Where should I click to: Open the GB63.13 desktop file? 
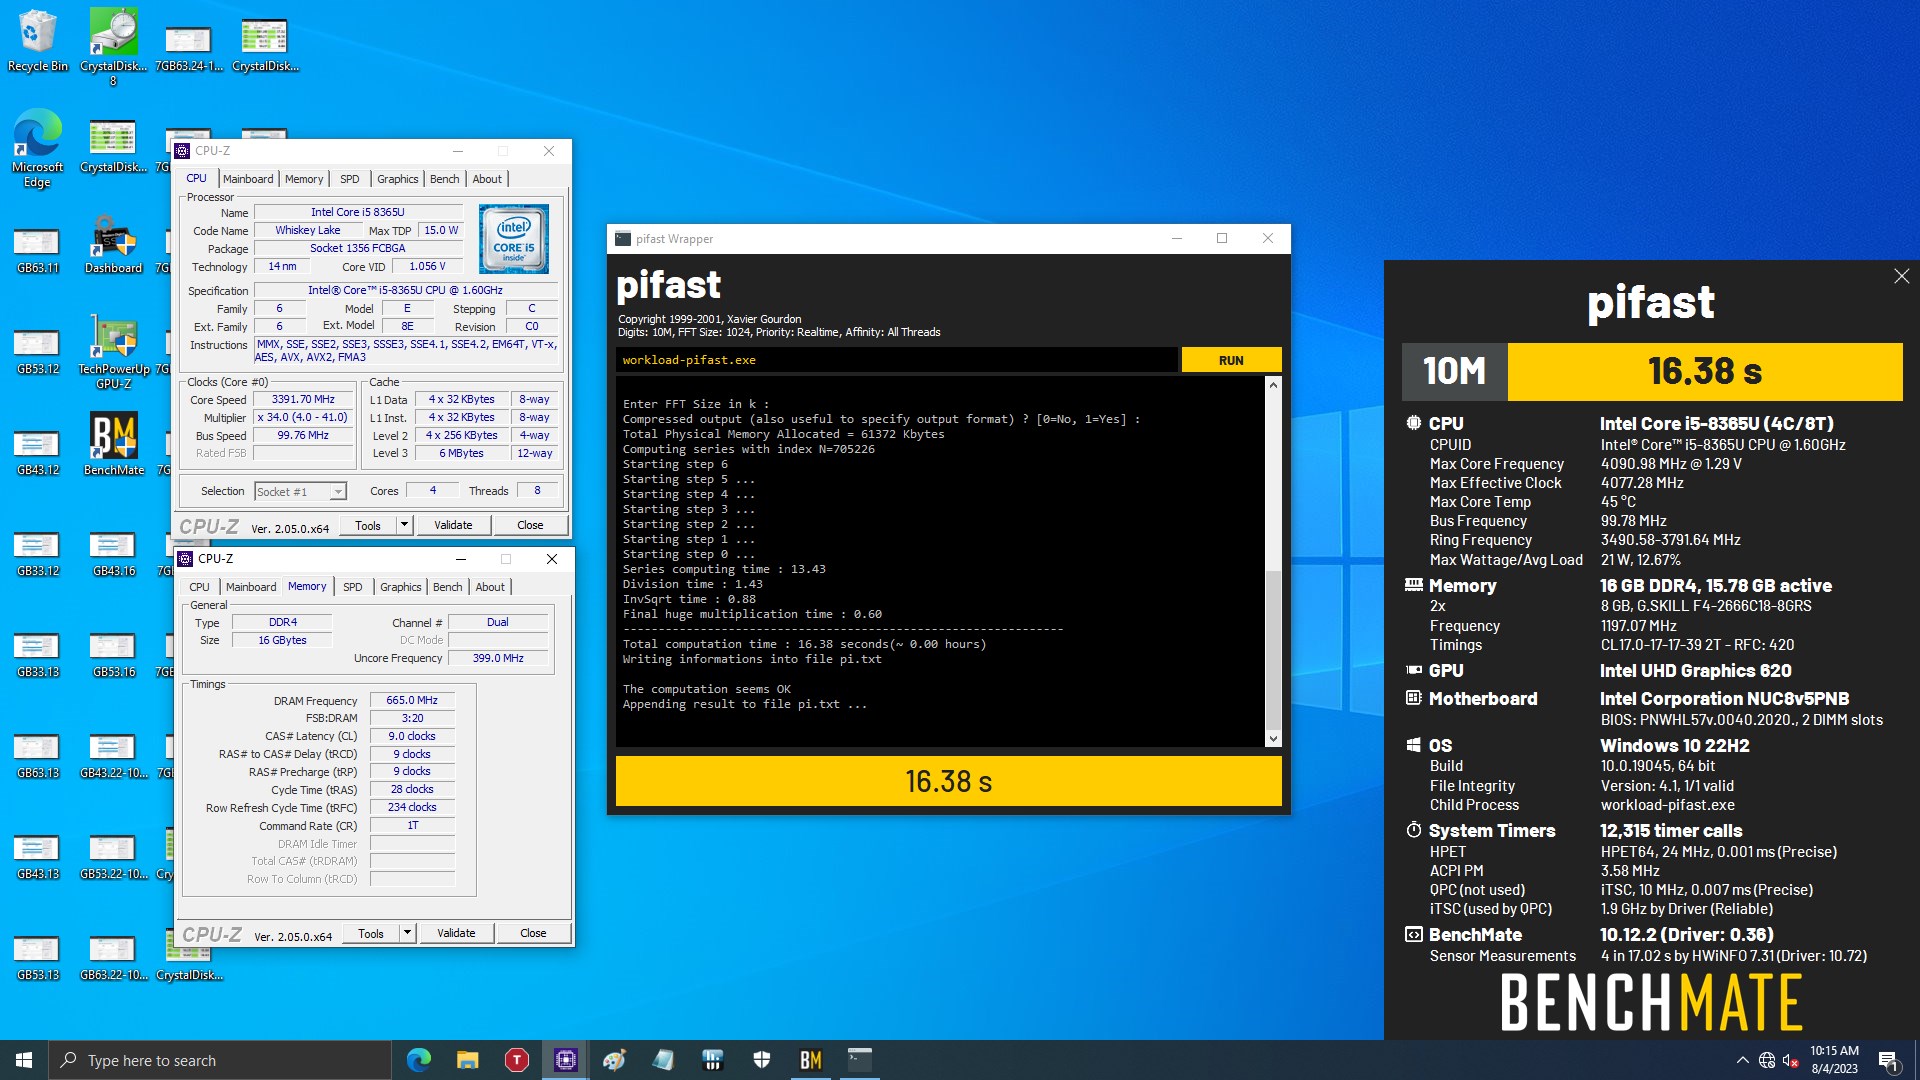(x=37, y=755)
